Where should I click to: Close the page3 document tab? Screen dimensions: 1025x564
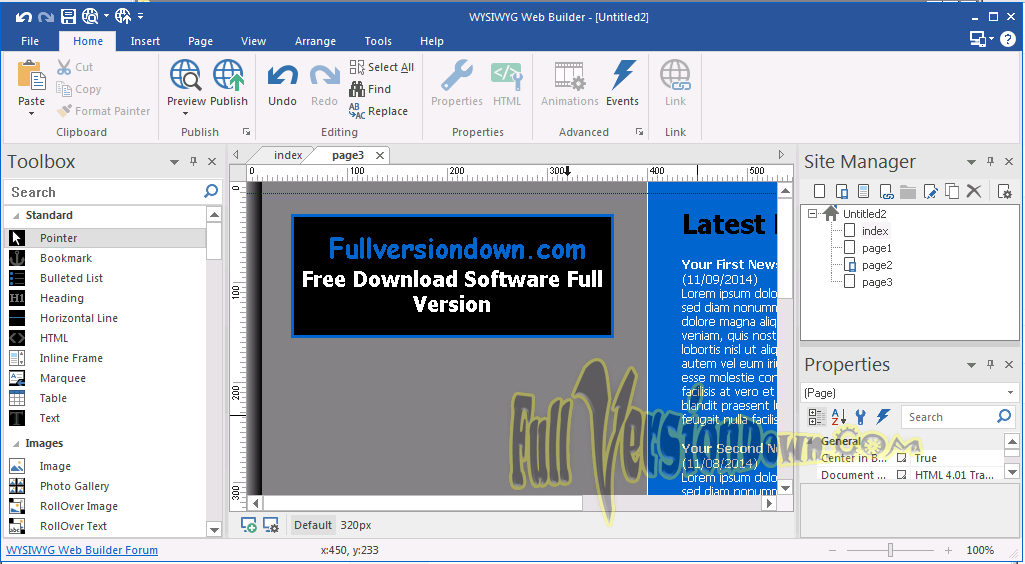(x=379, y=156)
